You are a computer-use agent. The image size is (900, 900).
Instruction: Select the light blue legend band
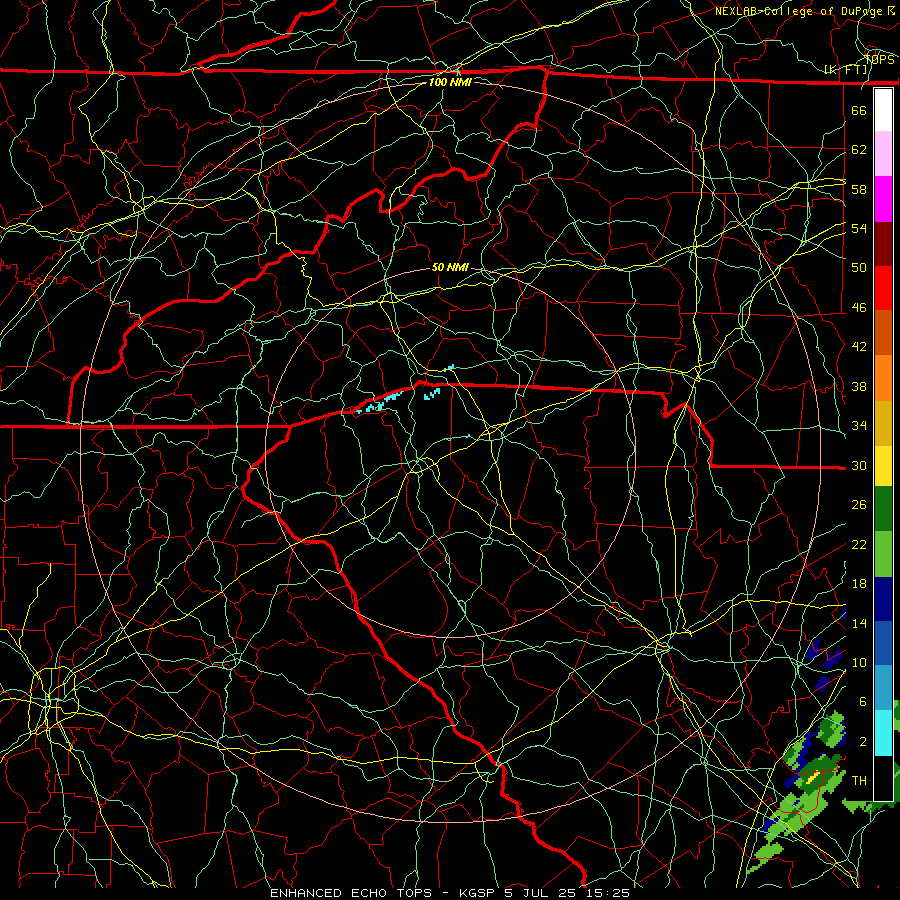coord(883,688)
